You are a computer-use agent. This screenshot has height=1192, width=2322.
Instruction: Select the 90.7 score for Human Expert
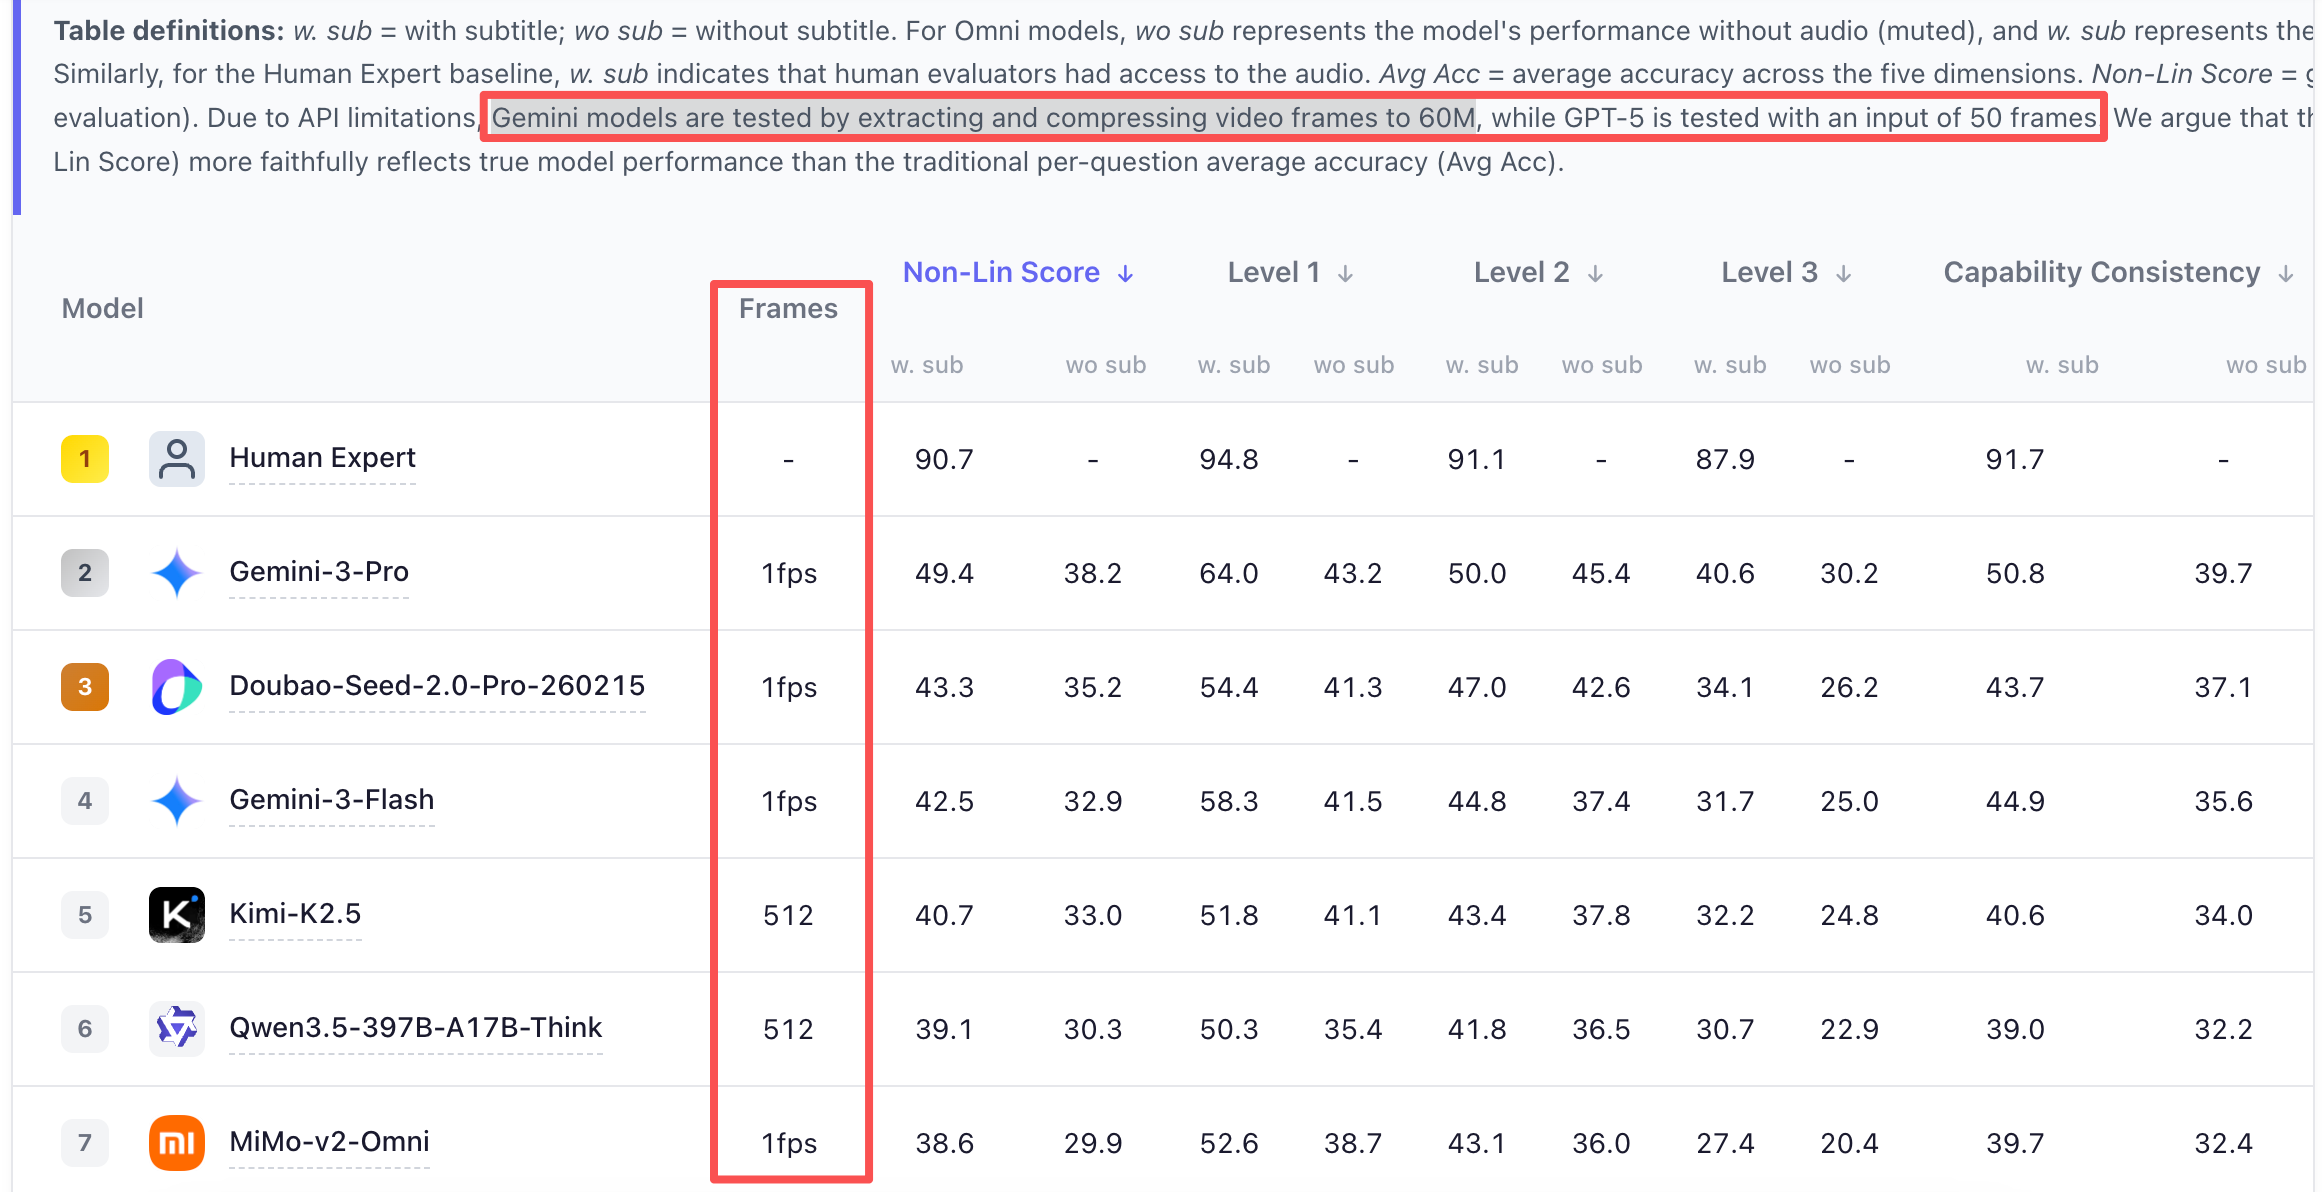[944, 460]
